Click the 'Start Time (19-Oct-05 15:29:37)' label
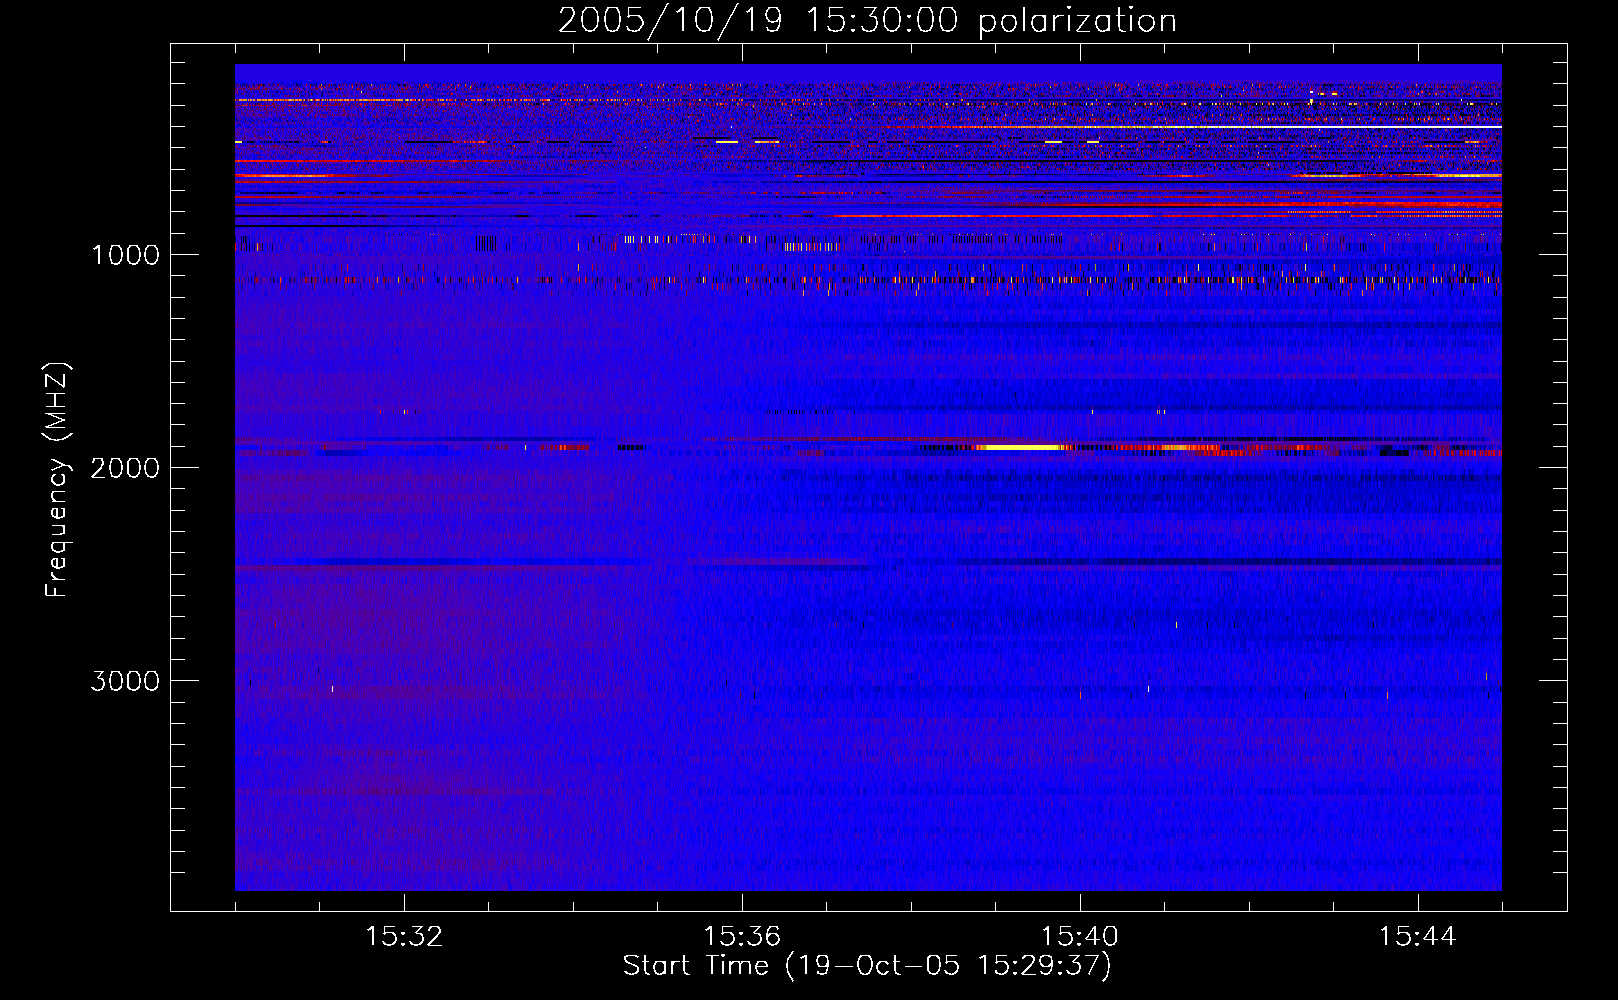This screenshot has height=1000, width=1618. (867, 966)
